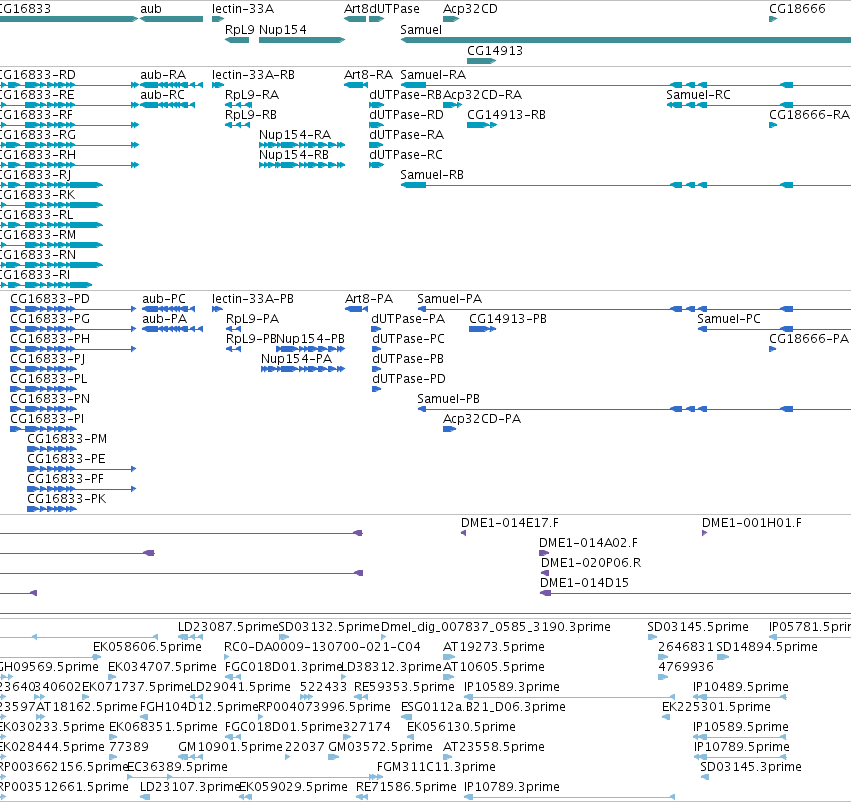Viewport: 851px width, 802px height.
Task: Open the Acp32CD-PA protein label
Action: click(482, 419)
